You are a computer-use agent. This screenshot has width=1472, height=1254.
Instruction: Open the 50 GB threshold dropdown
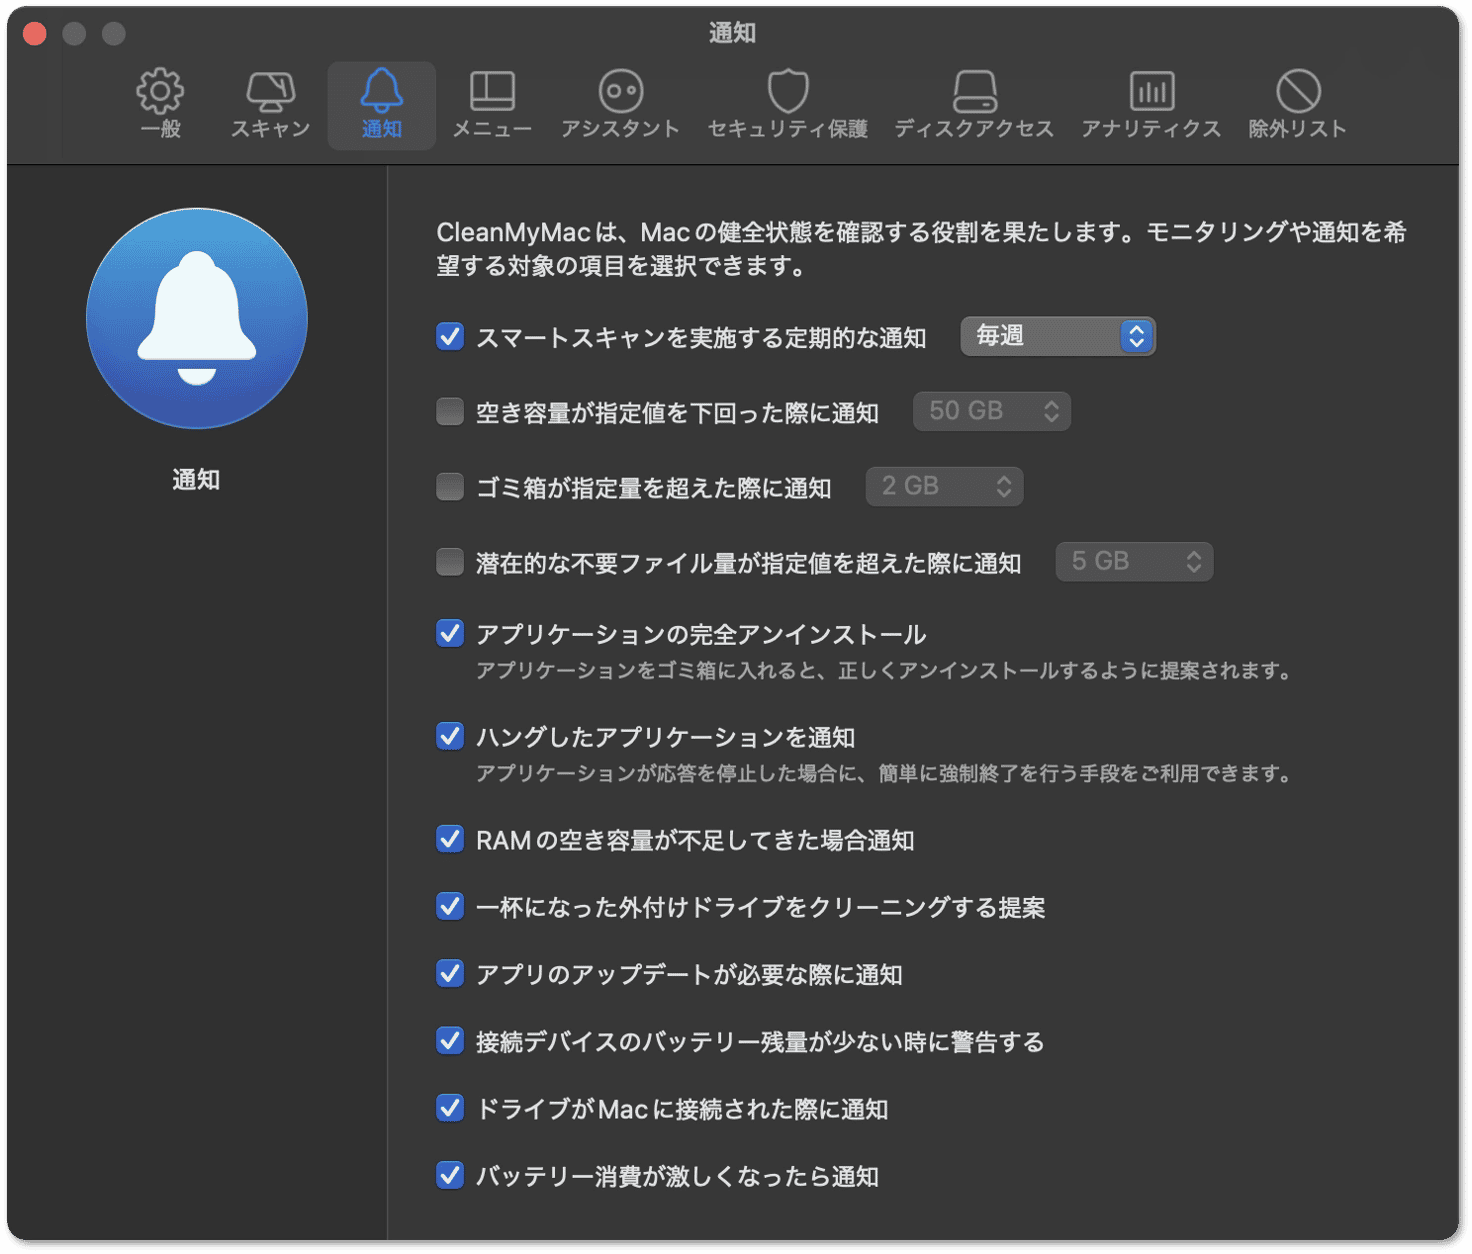click(x=992, y=411)
